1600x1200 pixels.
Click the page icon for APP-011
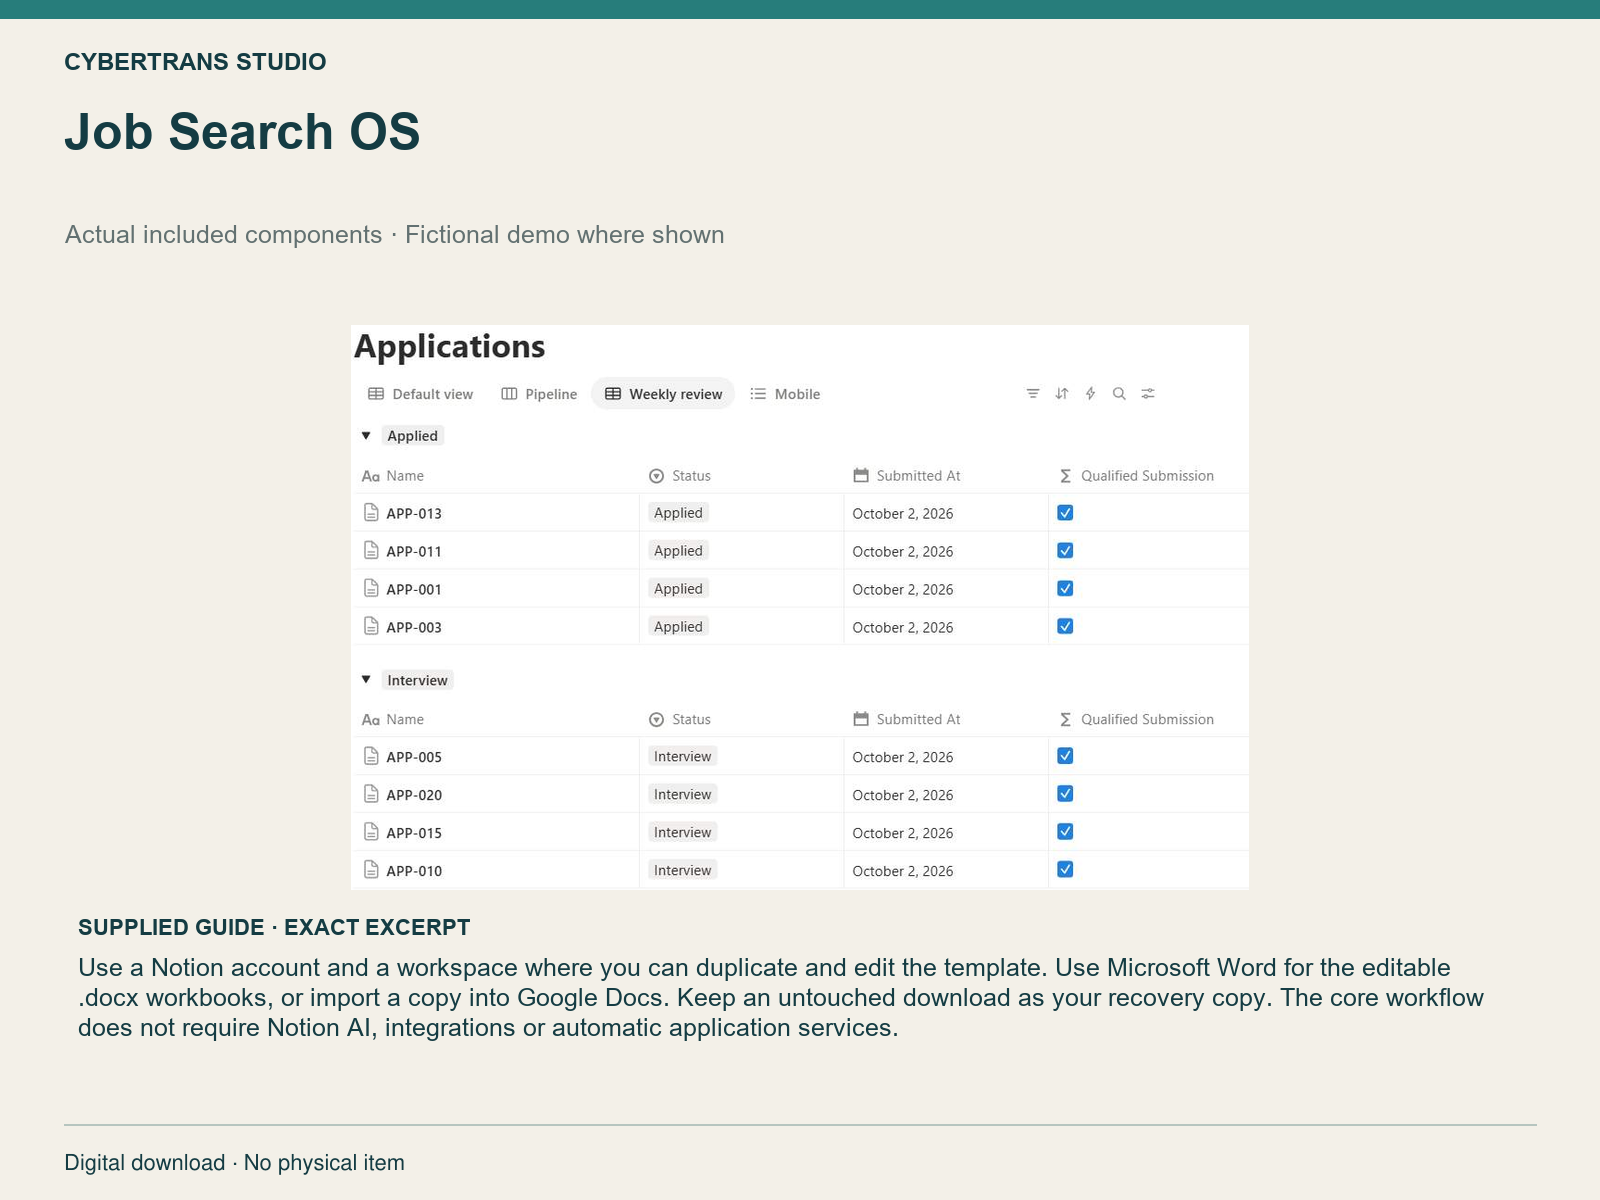371,551
